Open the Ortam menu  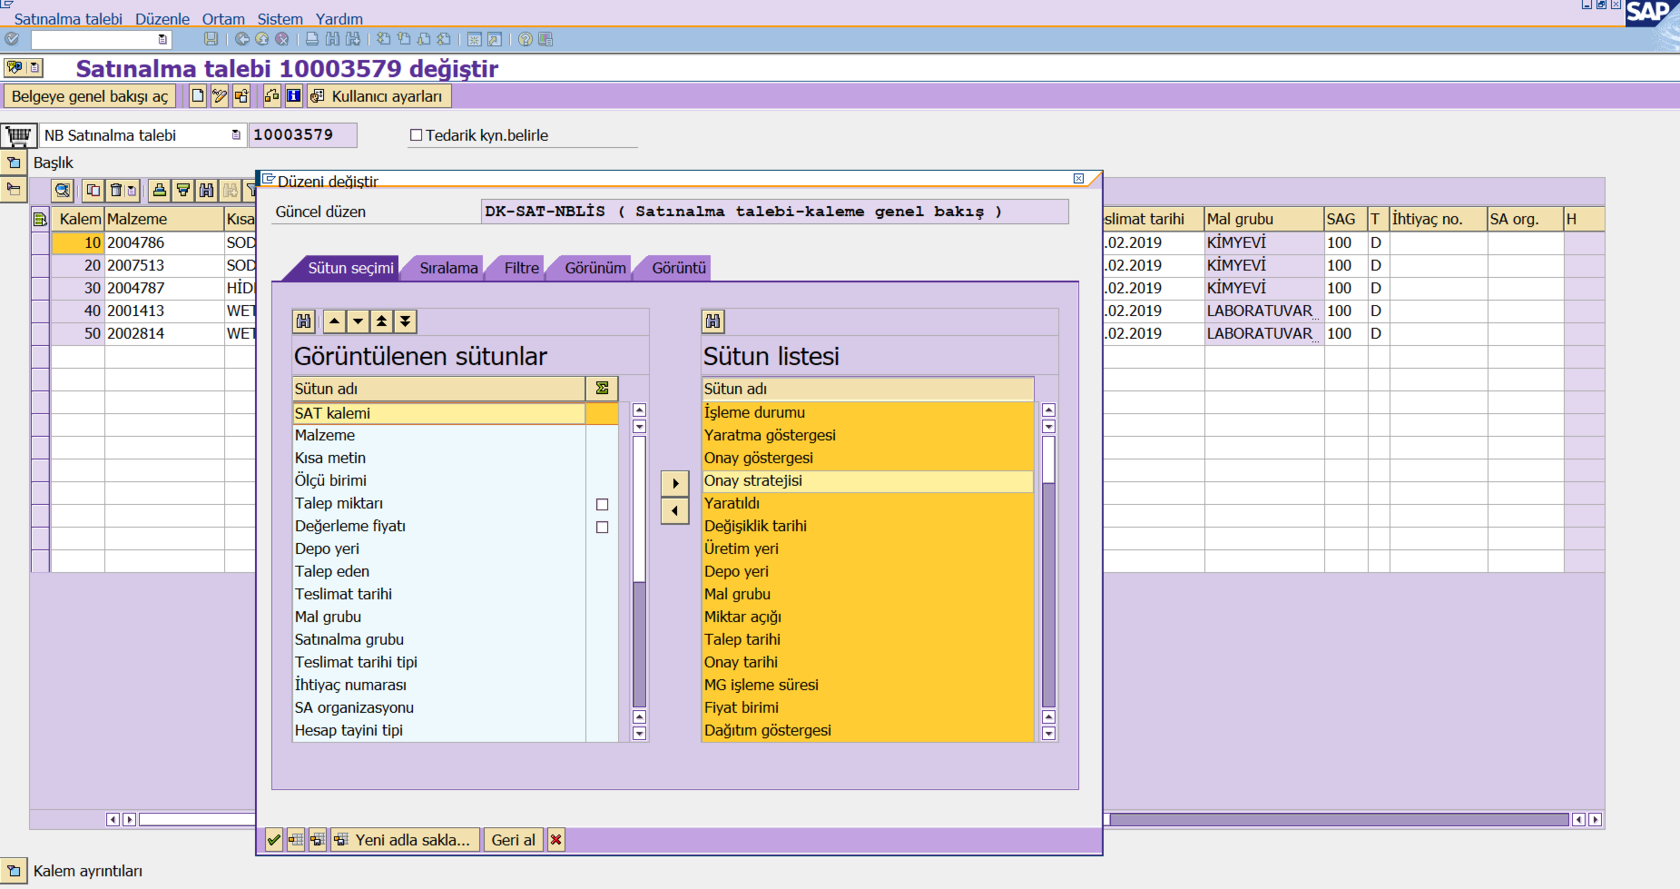223,19
